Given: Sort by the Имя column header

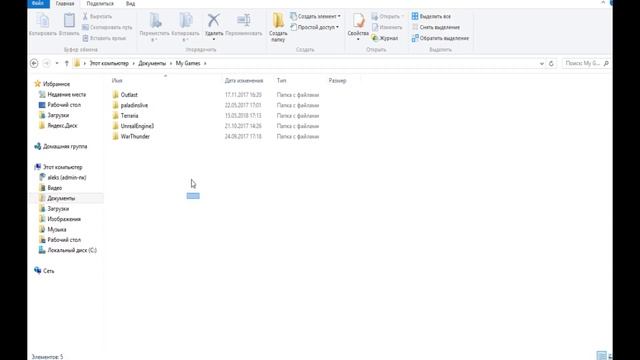Looking at the screenshot, I should [117, 80].
